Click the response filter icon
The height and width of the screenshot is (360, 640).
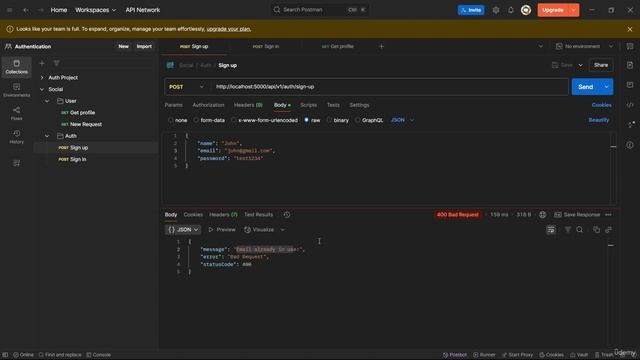(x=567, y=230)
